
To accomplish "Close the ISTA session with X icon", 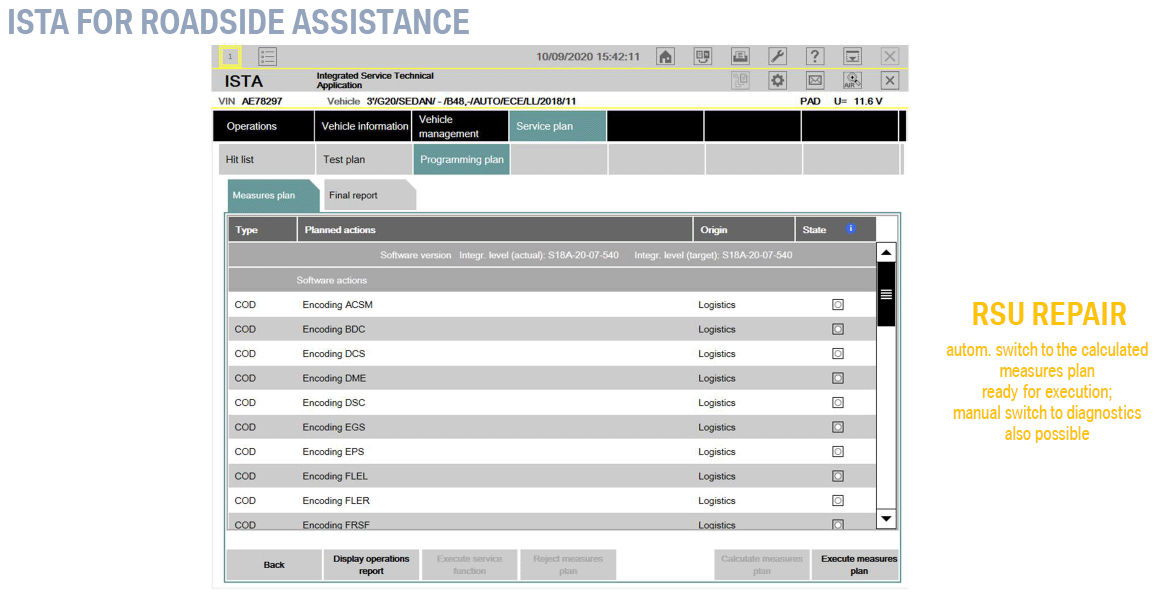I will [x=890, y=80].
